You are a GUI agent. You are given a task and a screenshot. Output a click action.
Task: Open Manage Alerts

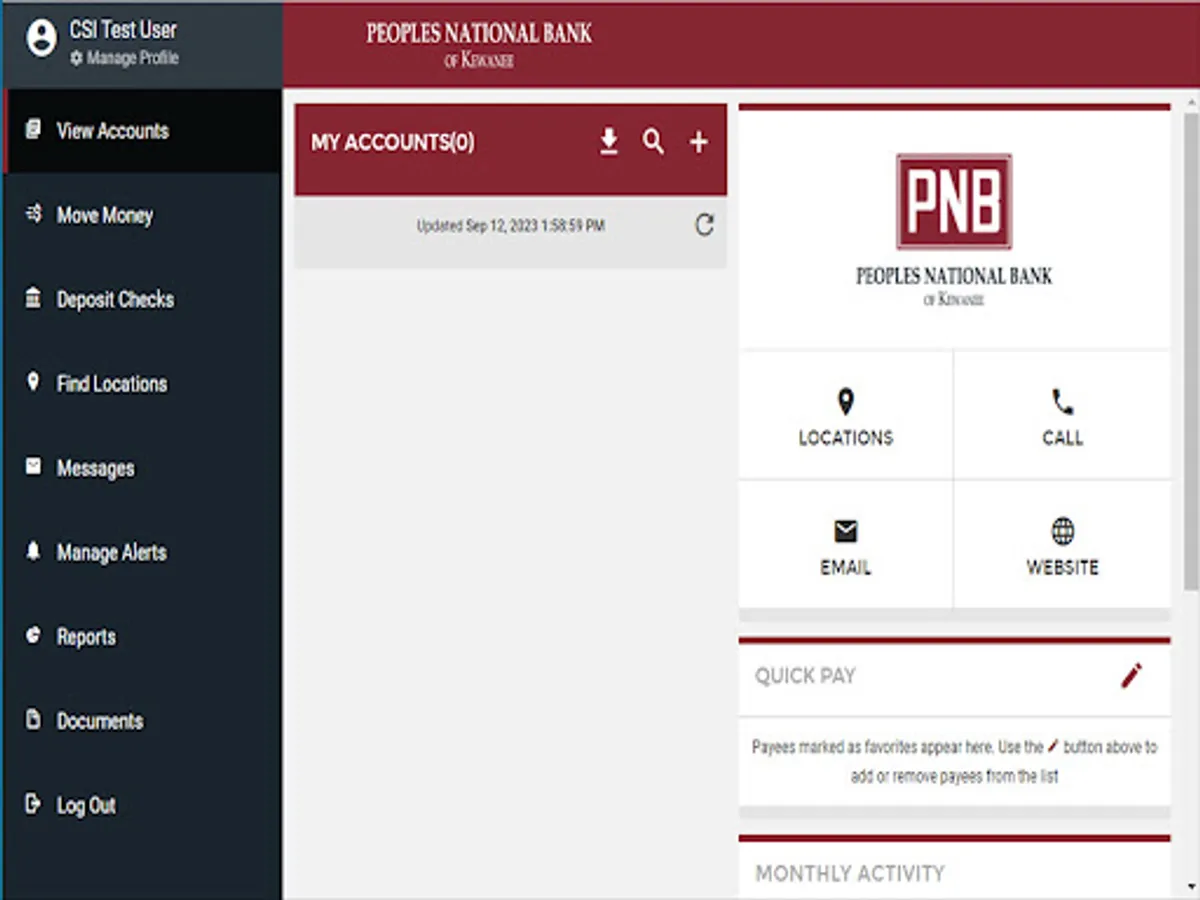click(112, 553)
